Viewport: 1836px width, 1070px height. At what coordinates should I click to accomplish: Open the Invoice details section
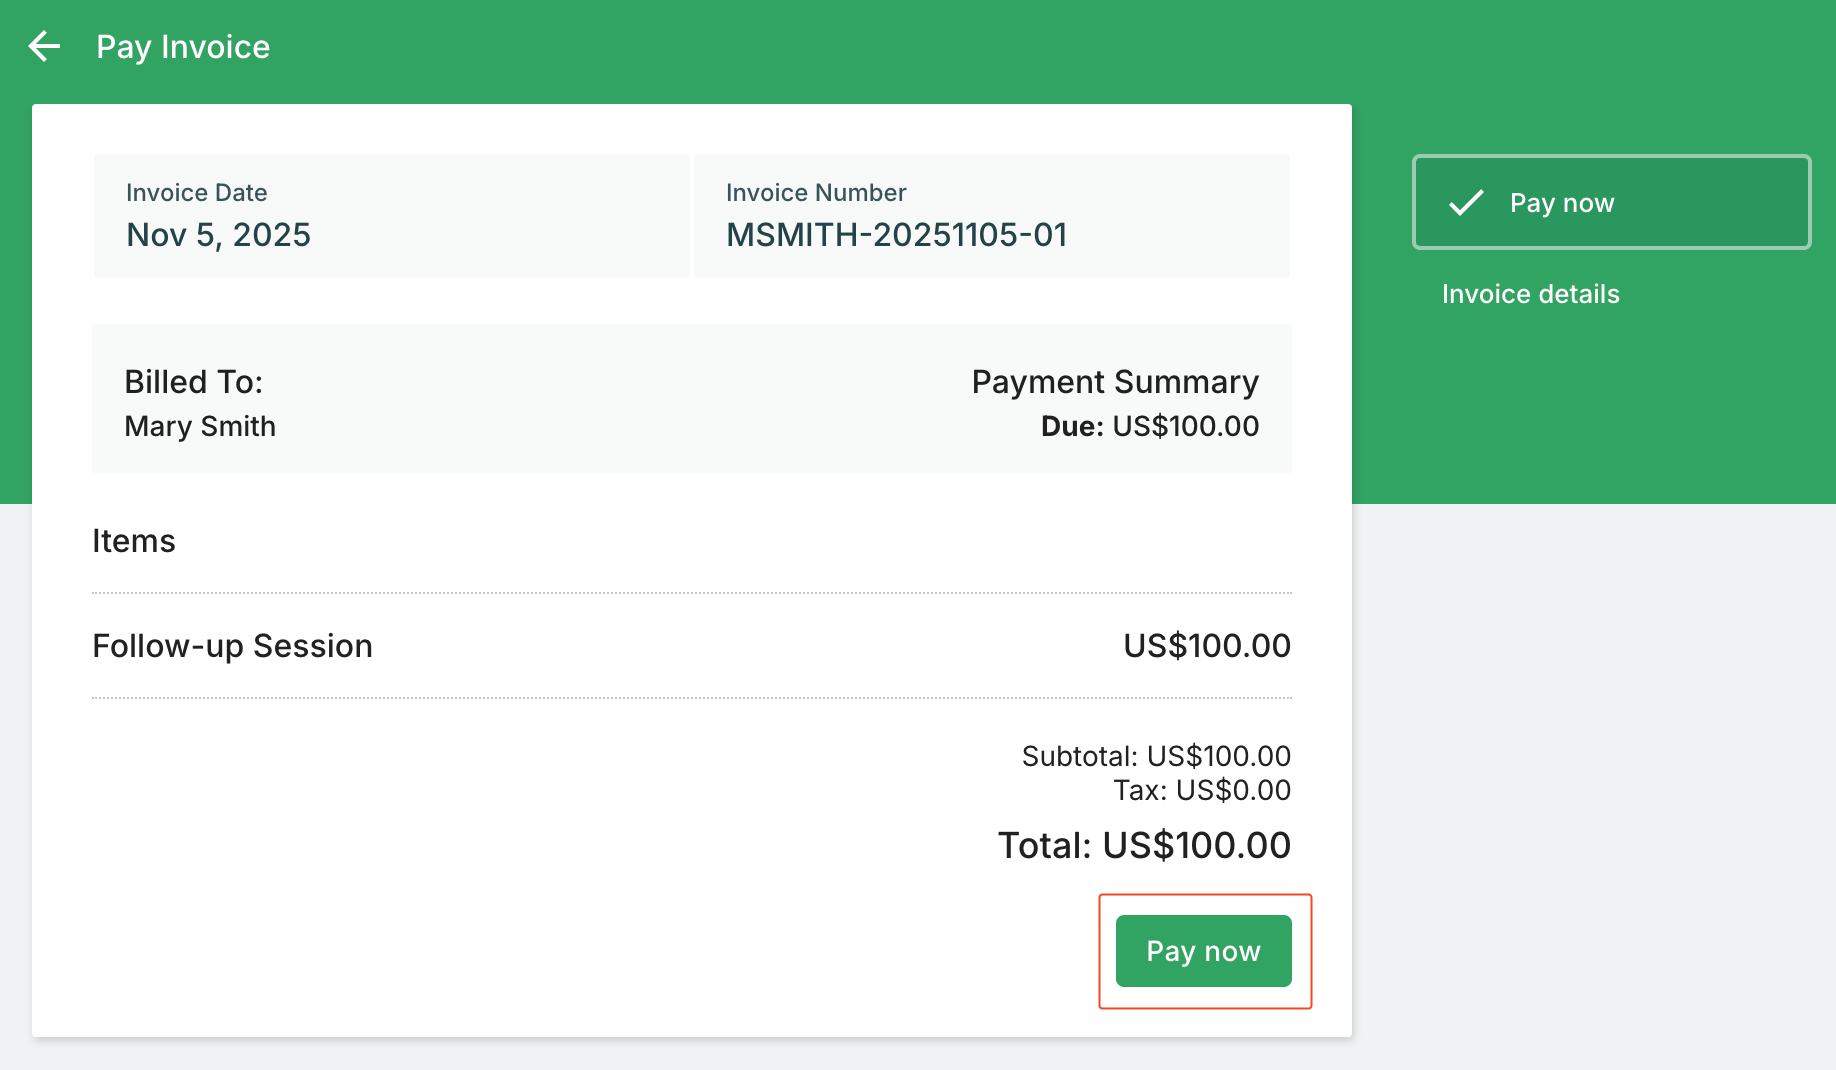point(1530,294)
